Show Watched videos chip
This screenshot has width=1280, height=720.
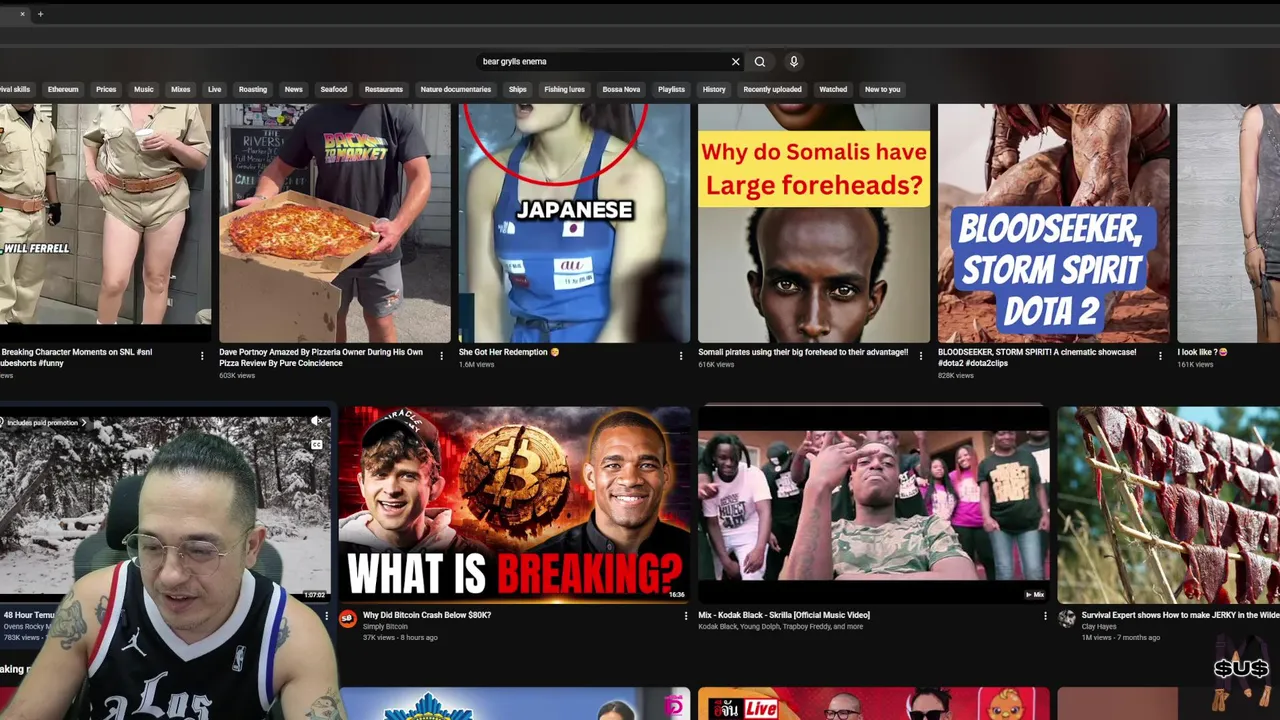pyautogui.click(x=833, y=89)
